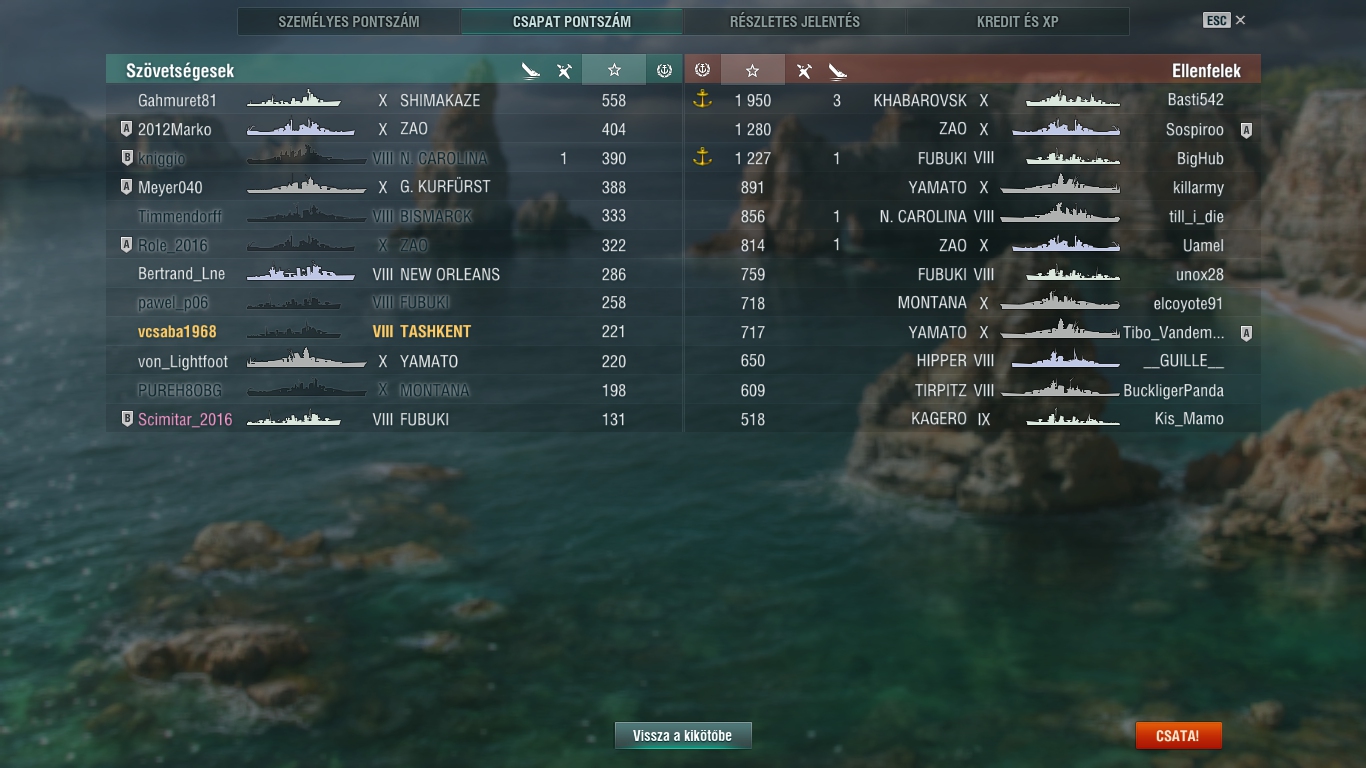Sort enemies by aircraft shot down icon
The image size is (1366, 768).
[804, 70]
